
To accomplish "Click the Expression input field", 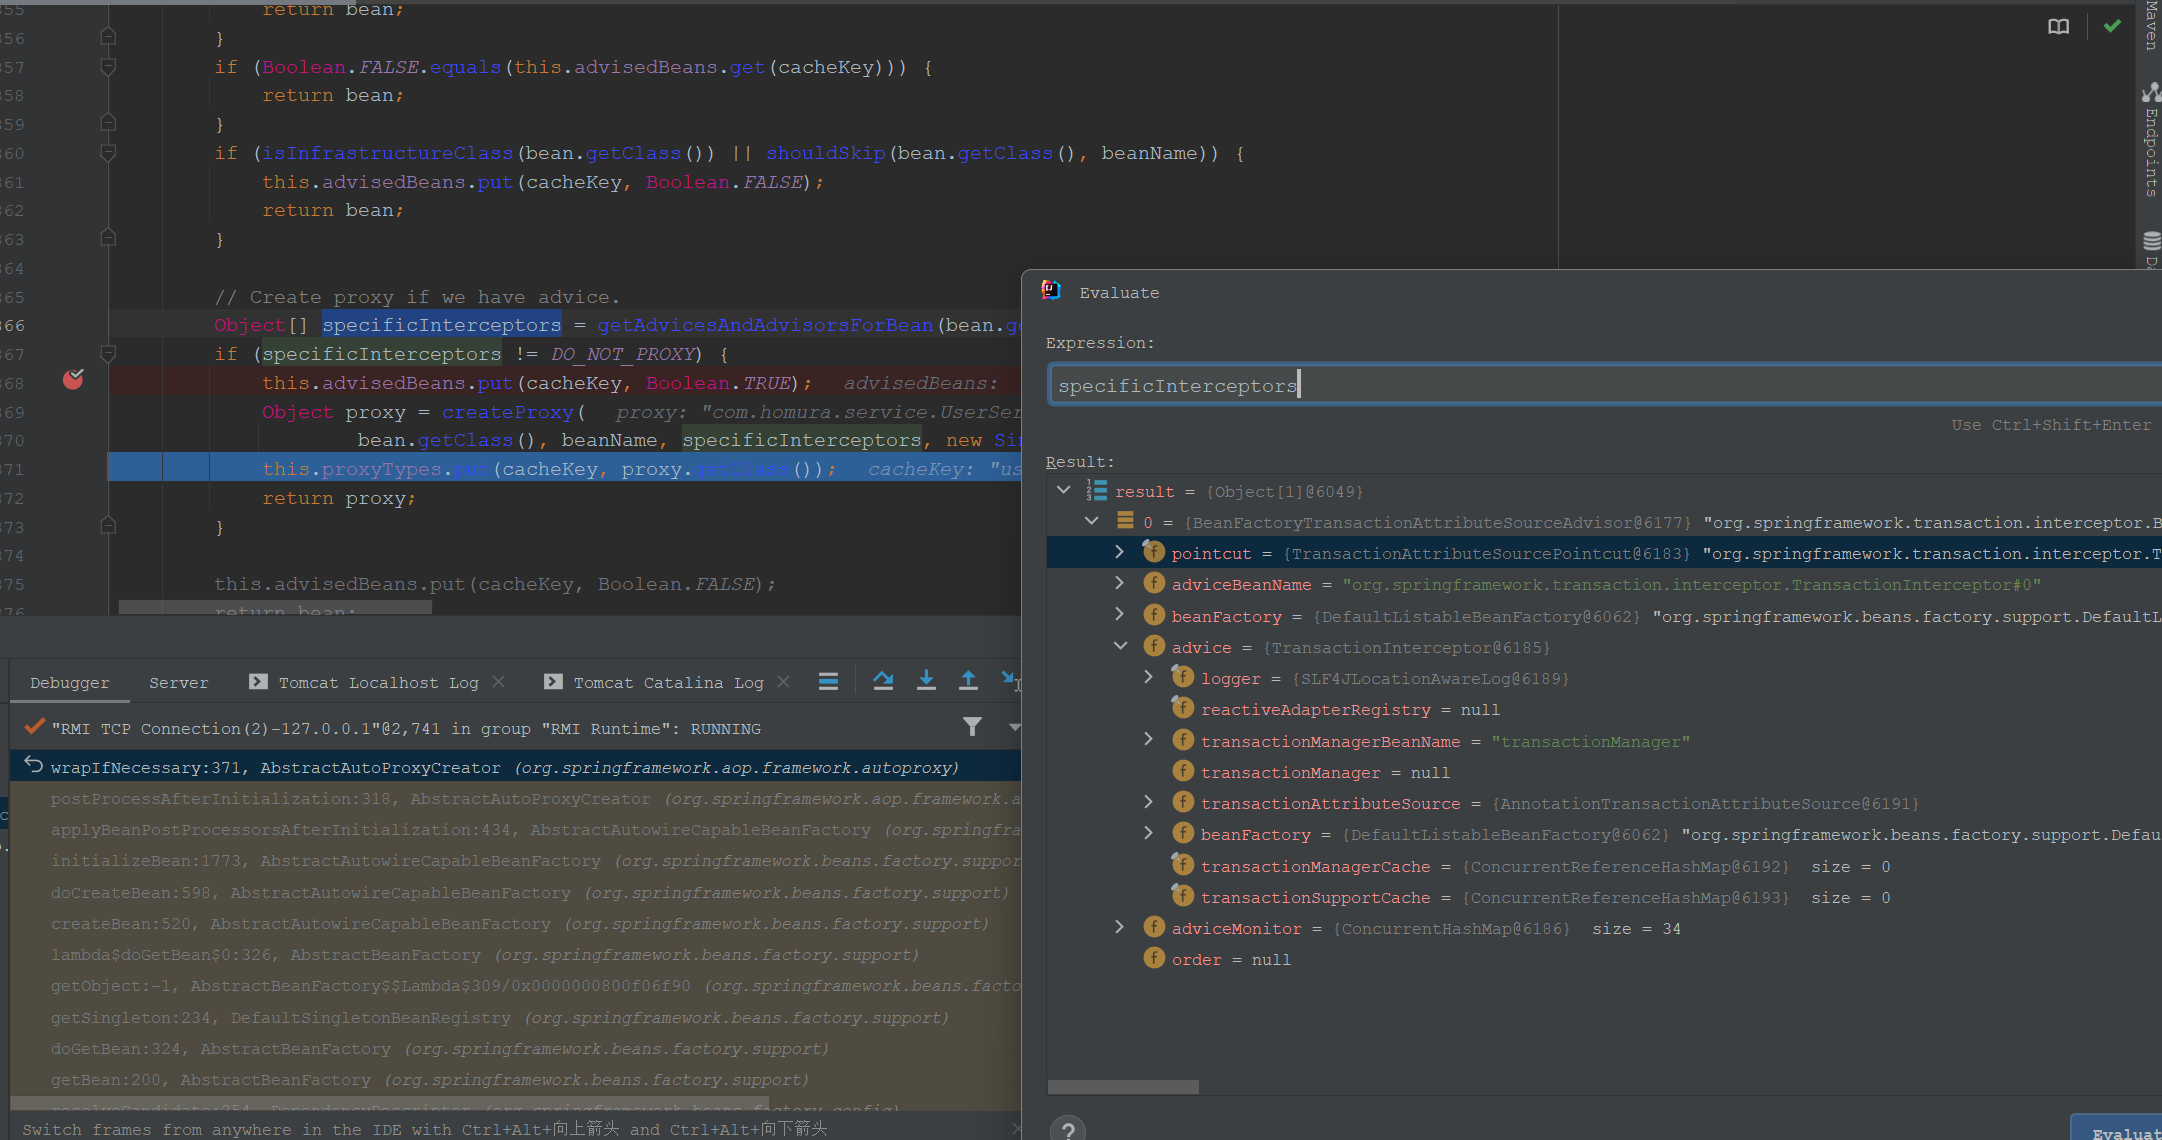I will tap(1600, 385).
